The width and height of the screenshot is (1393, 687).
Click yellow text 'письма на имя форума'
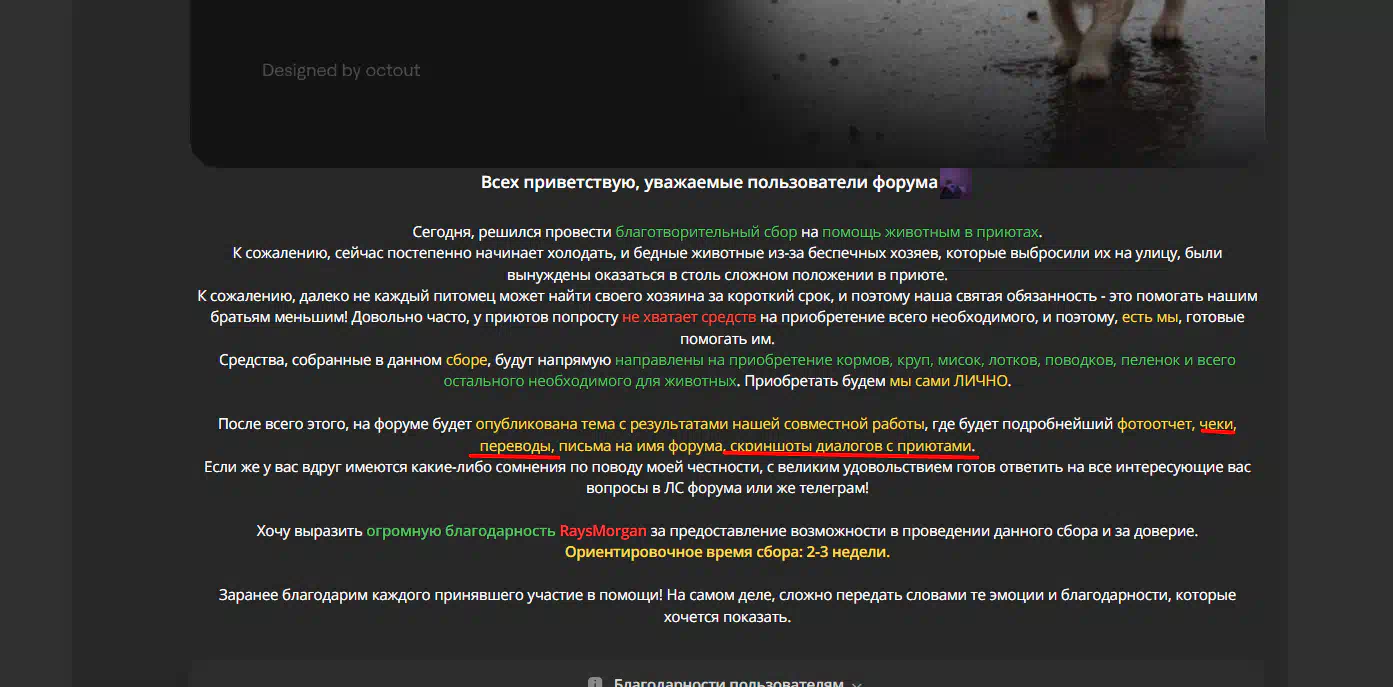coord(640,445)
